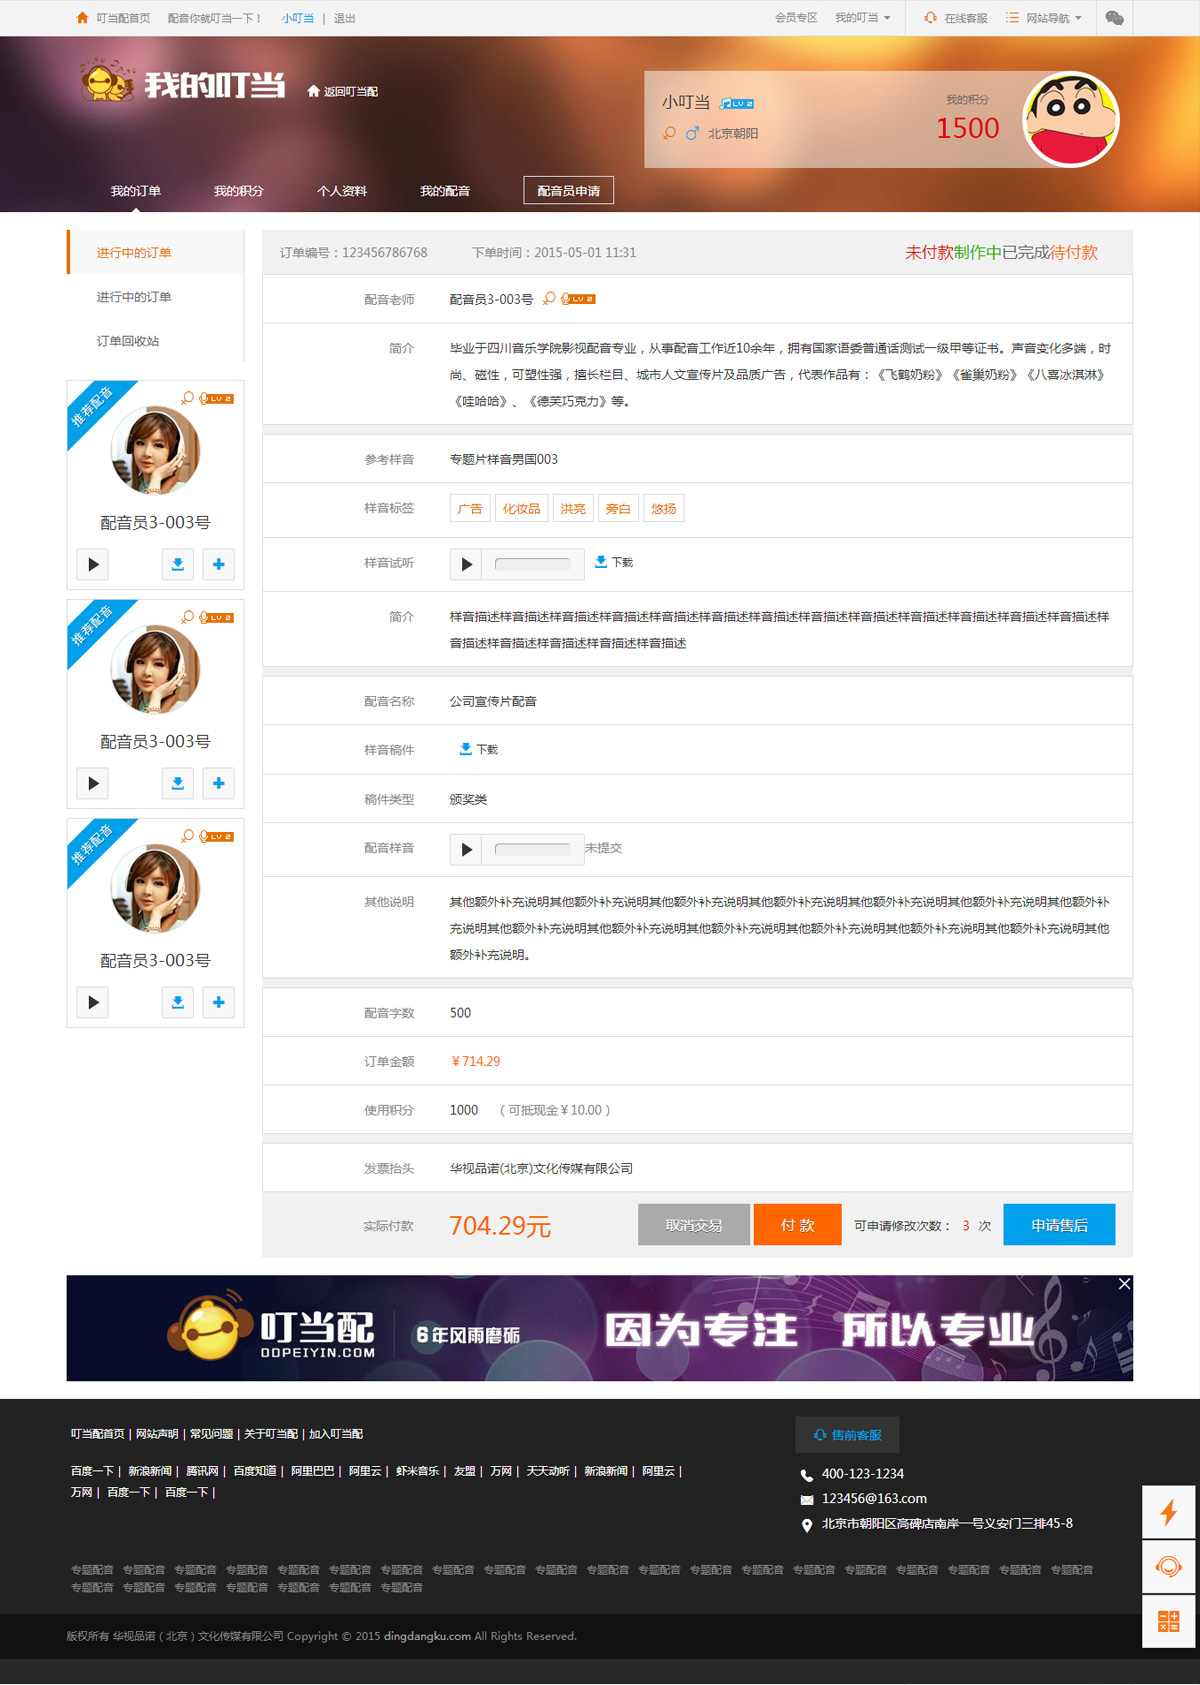
Task: Click the floating customer service headset icon
Action: click(x=1169, y=1567)
